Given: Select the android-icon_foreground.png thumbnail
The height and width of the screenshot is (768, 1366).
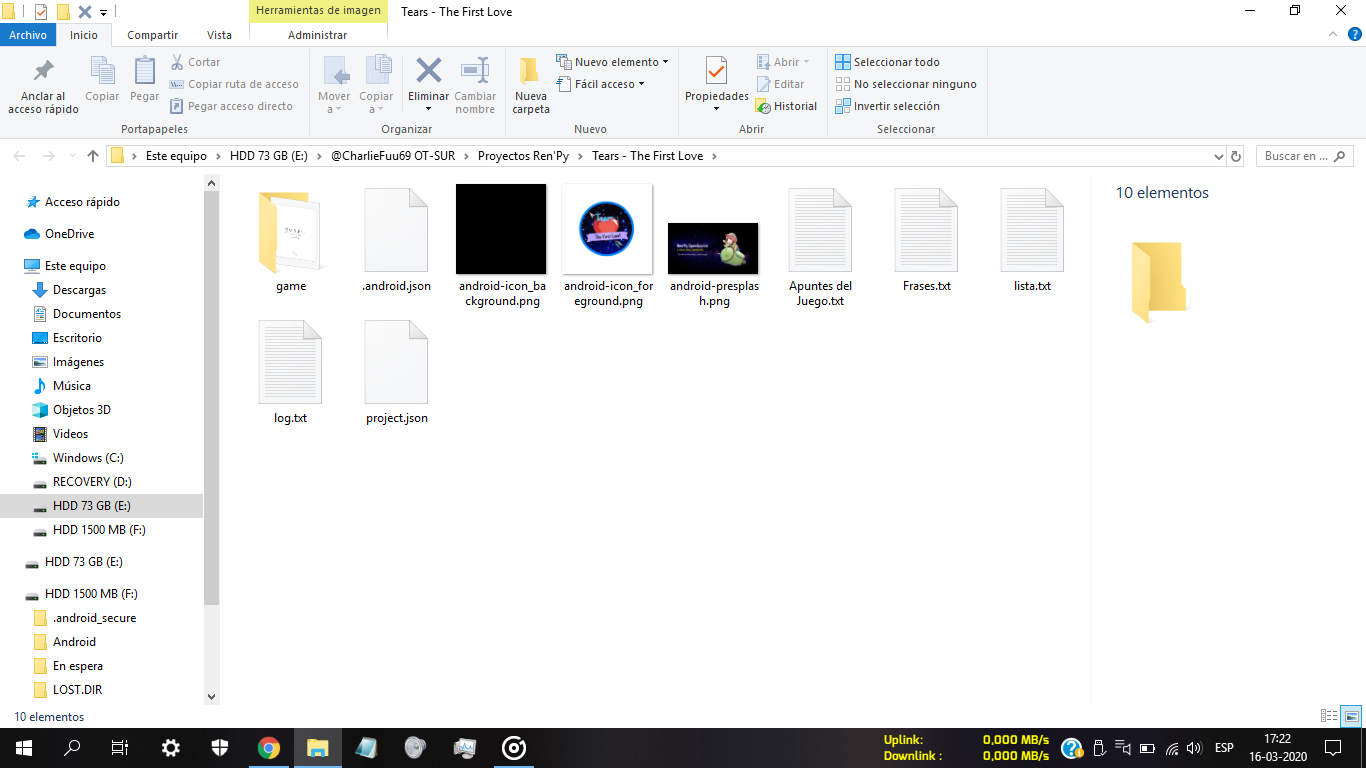Looking at the screenshot, I should tap(607, 229).
